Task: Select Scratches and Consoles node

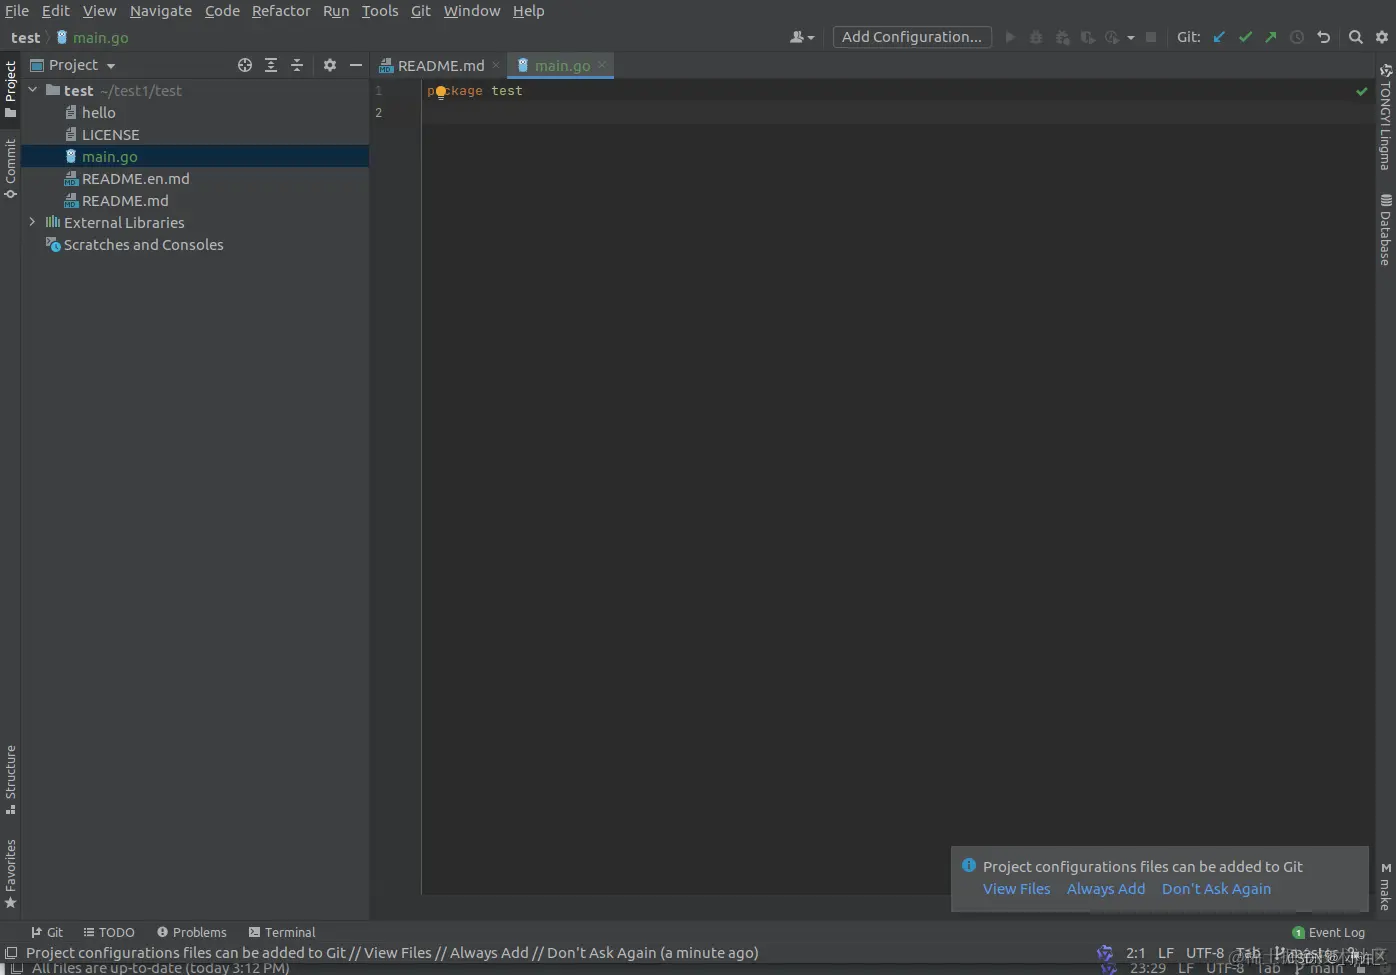Action: pyautogui.click(x=143, y=245)
